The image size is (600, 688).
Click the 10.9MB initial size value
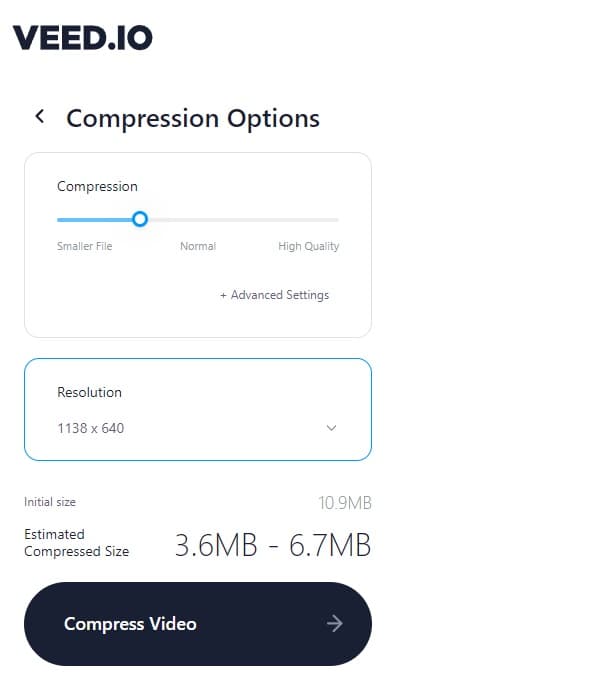tap(345, 502)
